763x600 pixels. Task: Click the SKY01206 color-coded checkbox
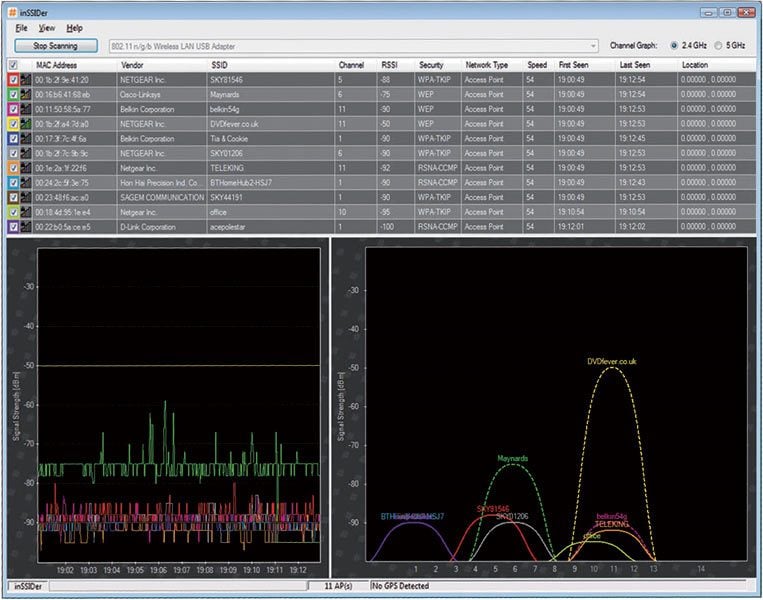(x=14, y=153)
